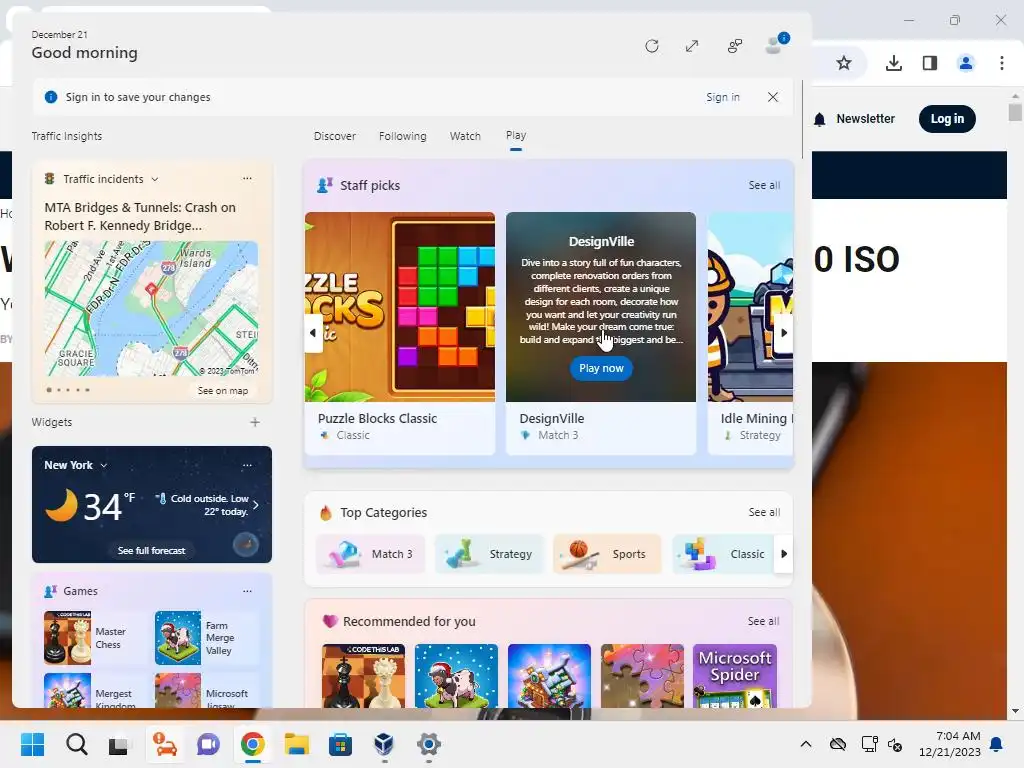Select Sports category

point(607,554)
